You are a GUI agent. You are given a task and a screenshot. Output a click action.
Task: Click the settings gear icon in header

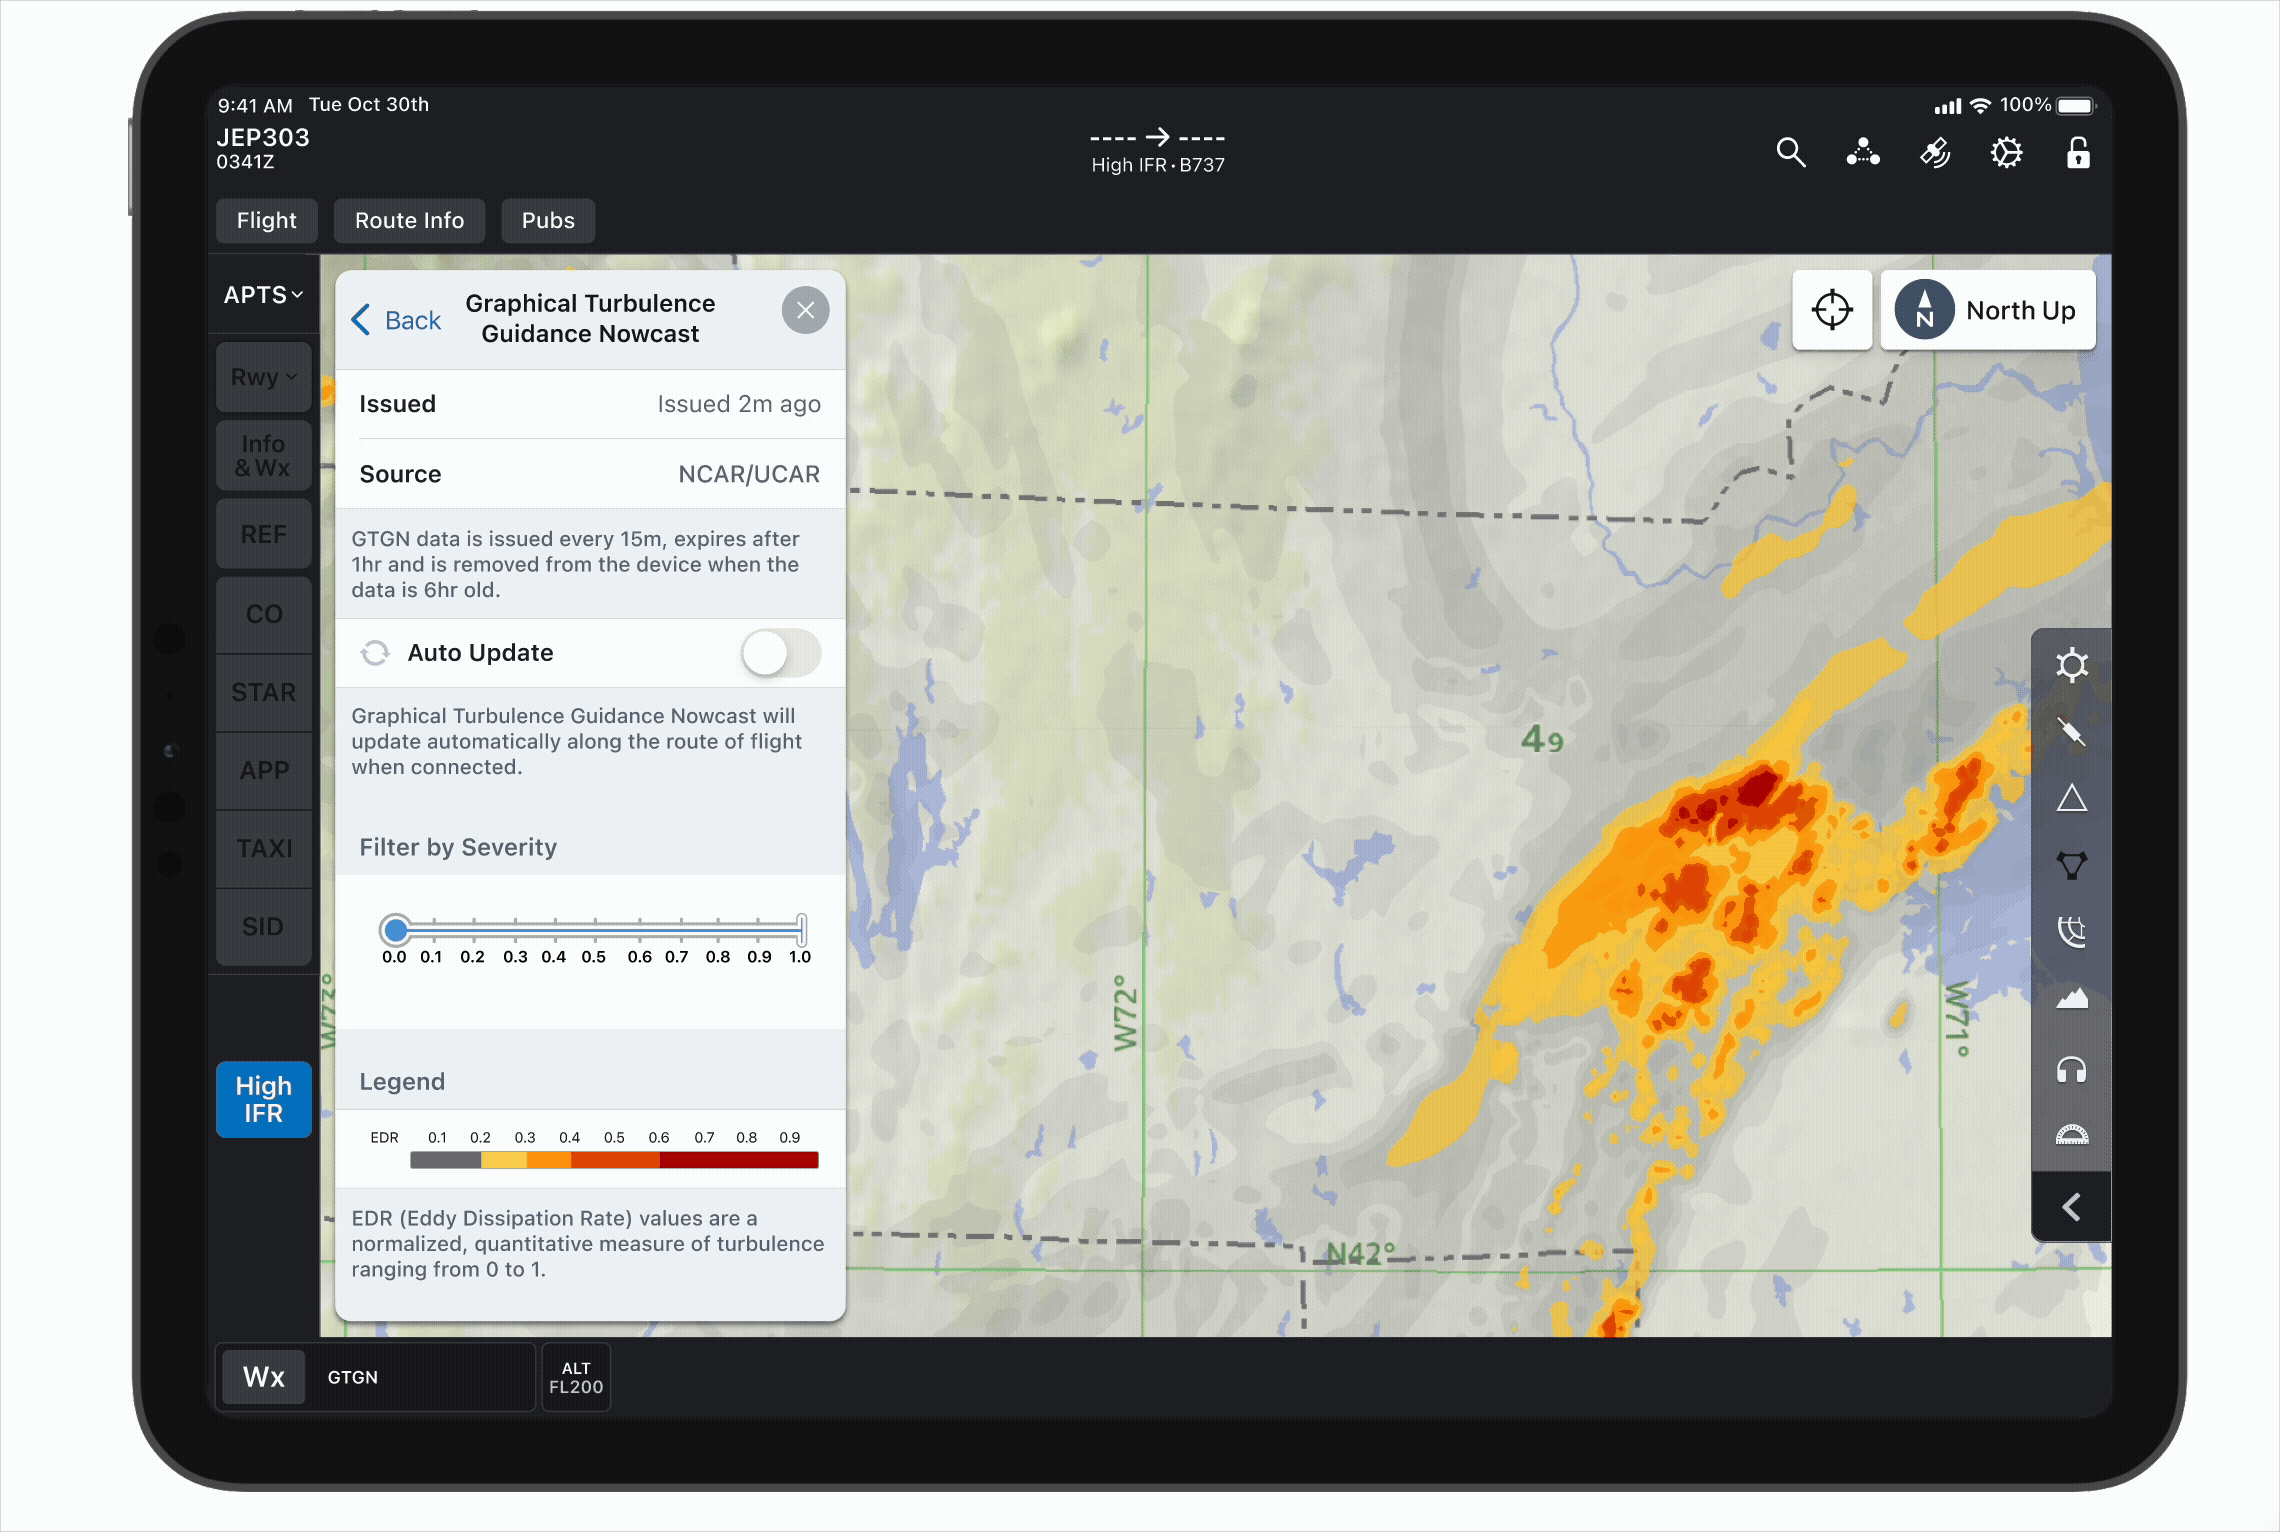coord(2006,153)
